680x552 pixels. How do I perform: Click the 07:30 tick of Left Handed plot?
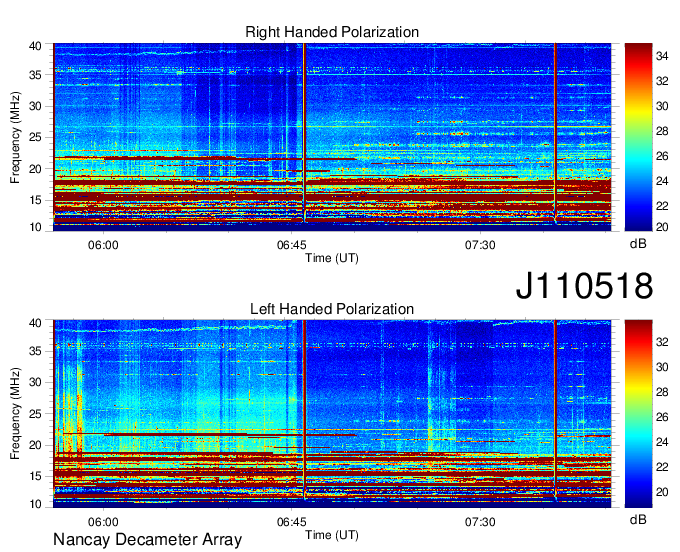(480, 522)
